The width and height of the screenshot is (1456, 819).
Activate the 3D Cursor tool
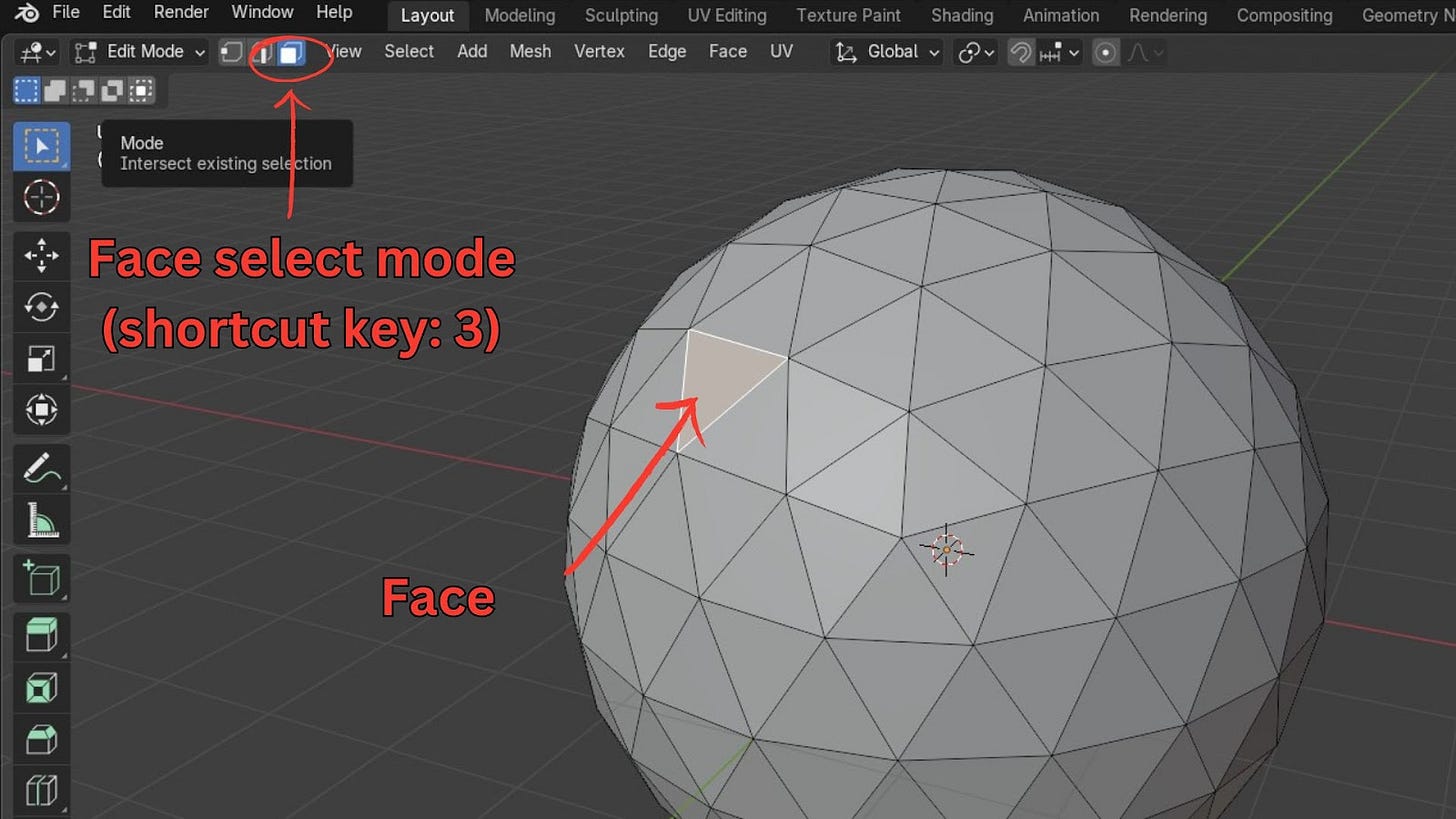click(41, 197)
